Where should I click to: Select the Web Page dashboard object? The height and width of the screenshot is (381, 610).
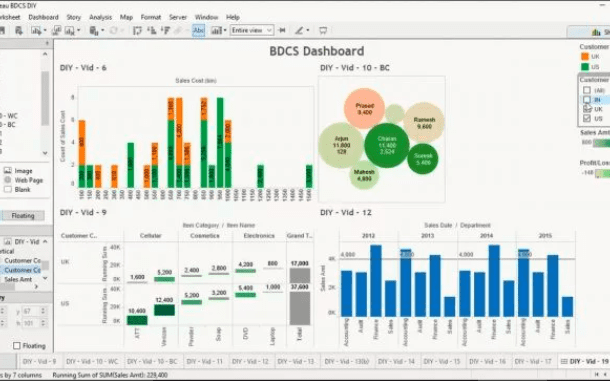coord(24,180)
